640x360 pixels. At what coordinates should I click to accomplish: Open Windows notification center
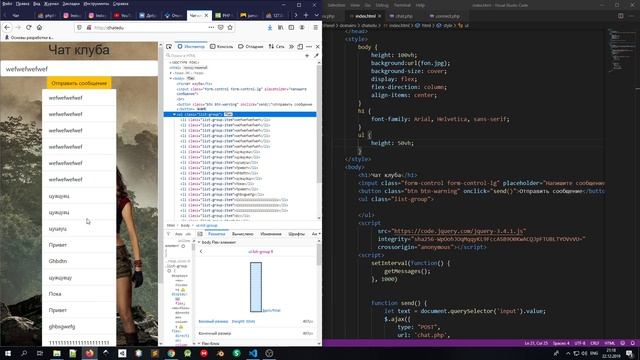(x=630, y=353)
